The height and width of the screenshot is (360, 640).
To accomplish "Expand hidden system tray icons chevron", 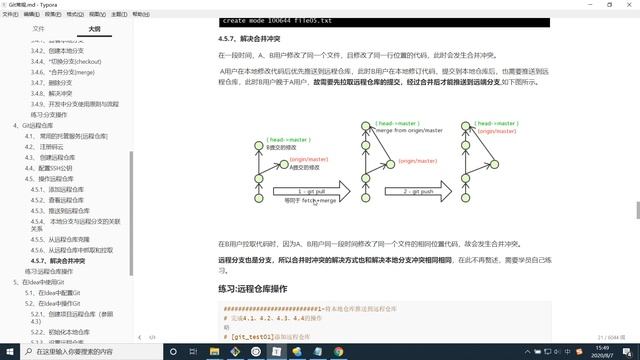I will tap(527, 351).
